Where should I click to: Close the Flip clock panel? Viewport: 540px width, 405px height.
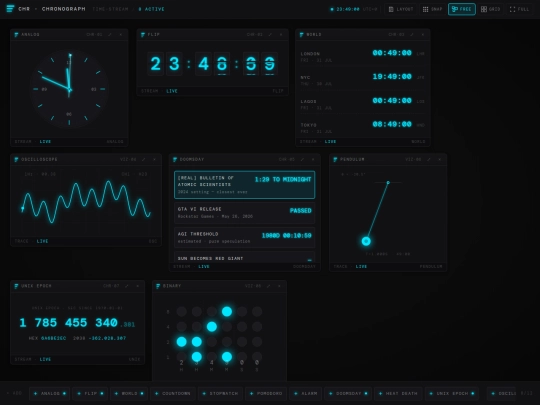coord(281,34)
